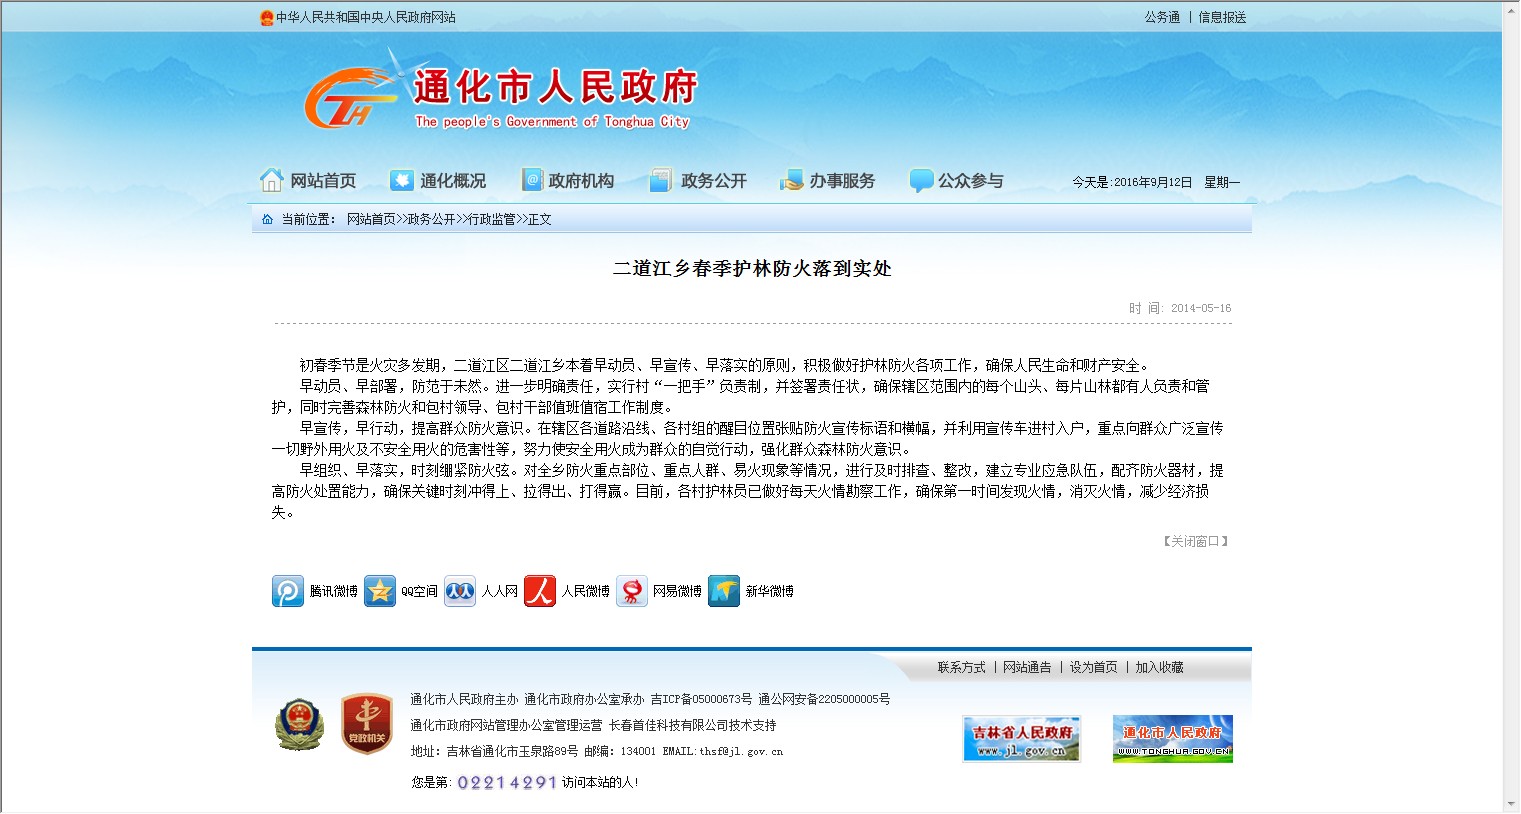1521x814 pixels.
Task: Open the 办事服务 menu item
Action: pos(828,181)
